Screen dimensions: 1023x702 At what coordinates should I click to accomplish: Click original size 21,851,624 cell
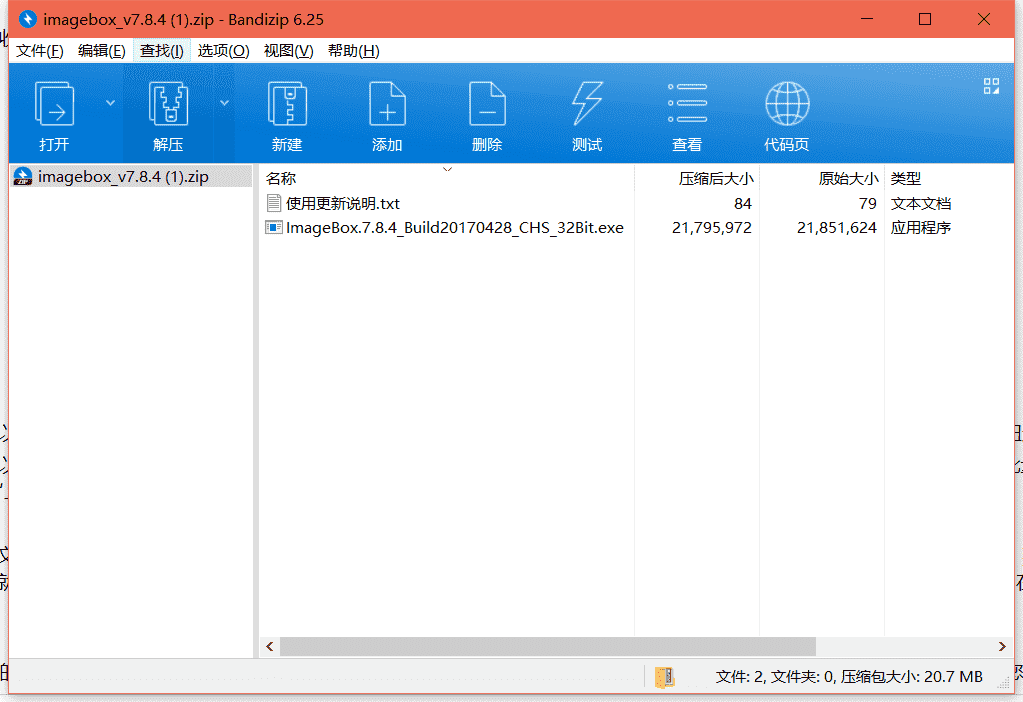tap(836, 228)
